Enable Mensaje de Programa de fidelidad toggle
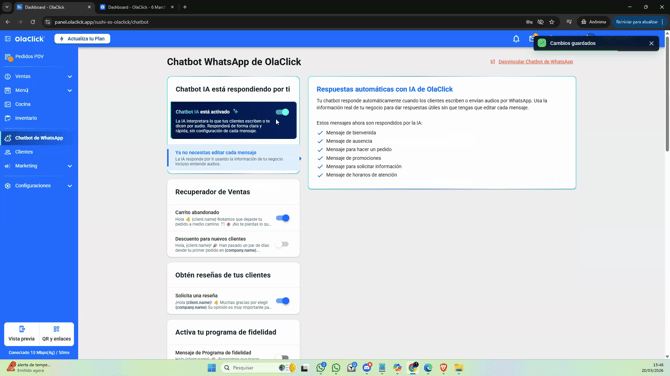The height and width of the screenshot is (376, 670). point(282,357)
